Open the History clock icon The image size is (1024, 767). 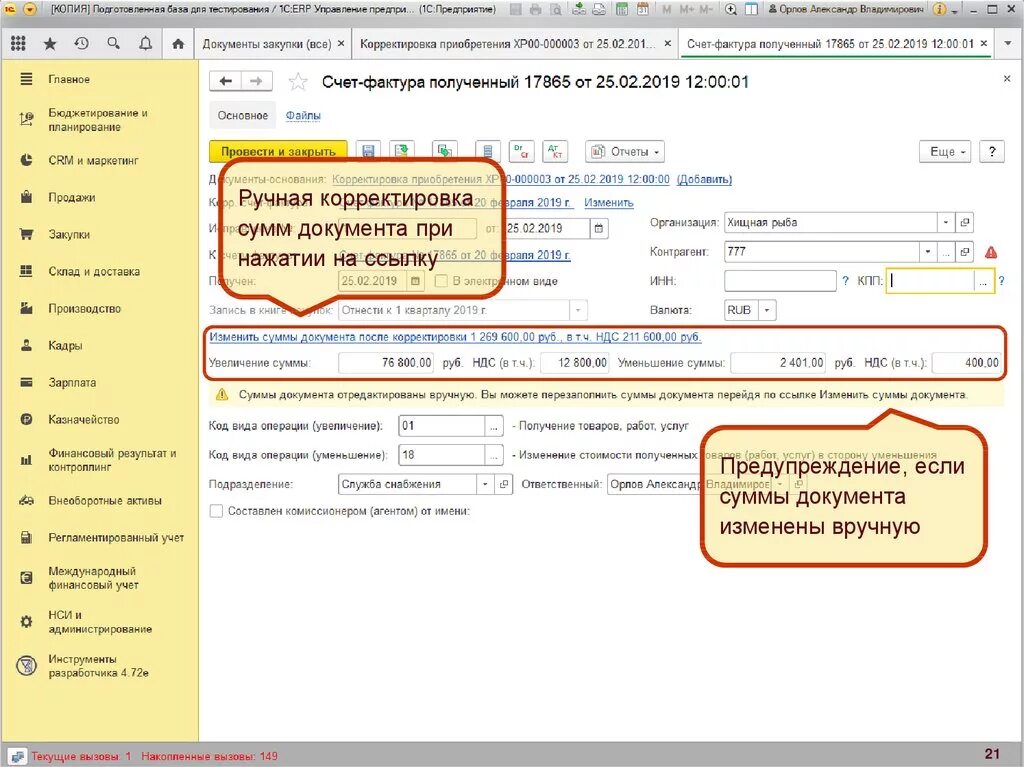point(81,44)
